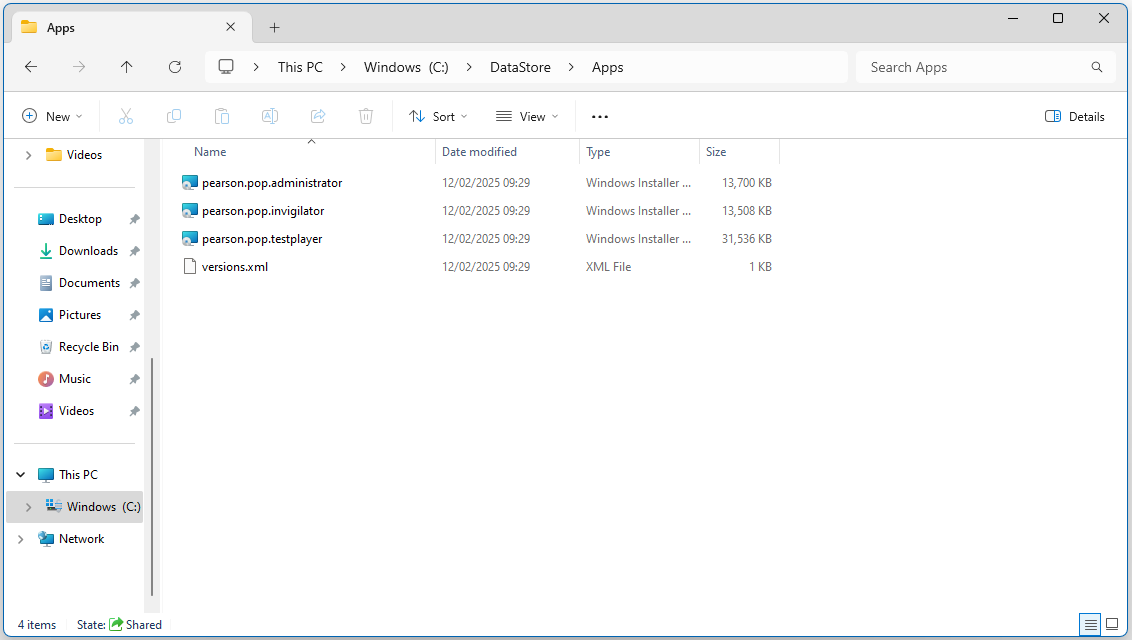1132x640 pixels.
Task: Refresh the Apps folder view
Action: pos(175,67)
